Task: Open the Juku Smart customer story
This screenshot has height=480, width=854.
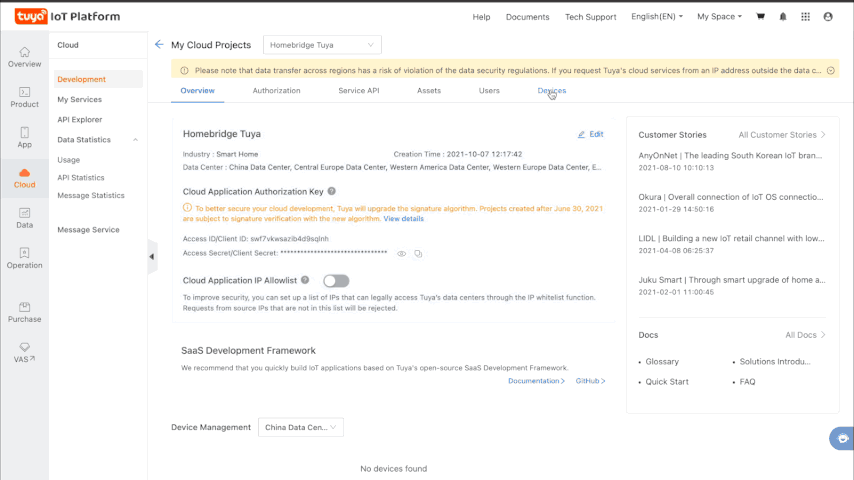Action: point(732,280)
